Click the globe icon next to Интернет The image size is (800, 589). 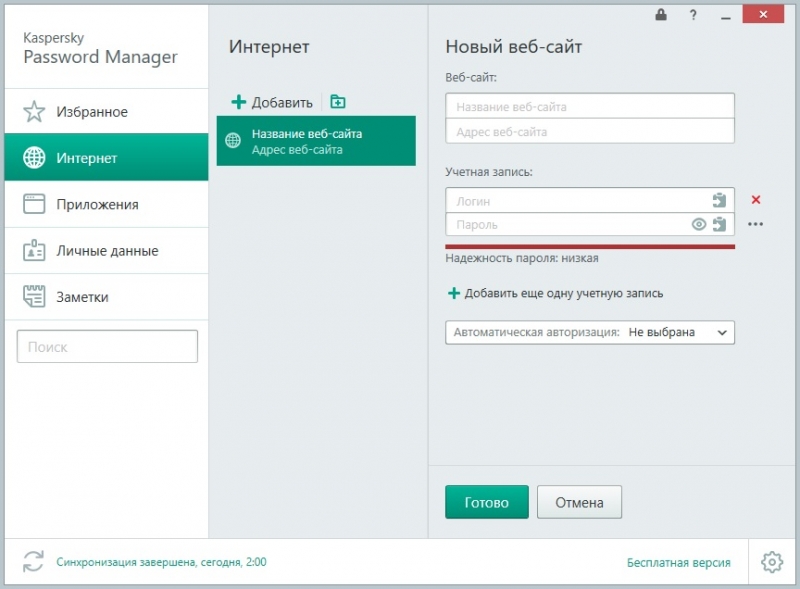[34, 158]
